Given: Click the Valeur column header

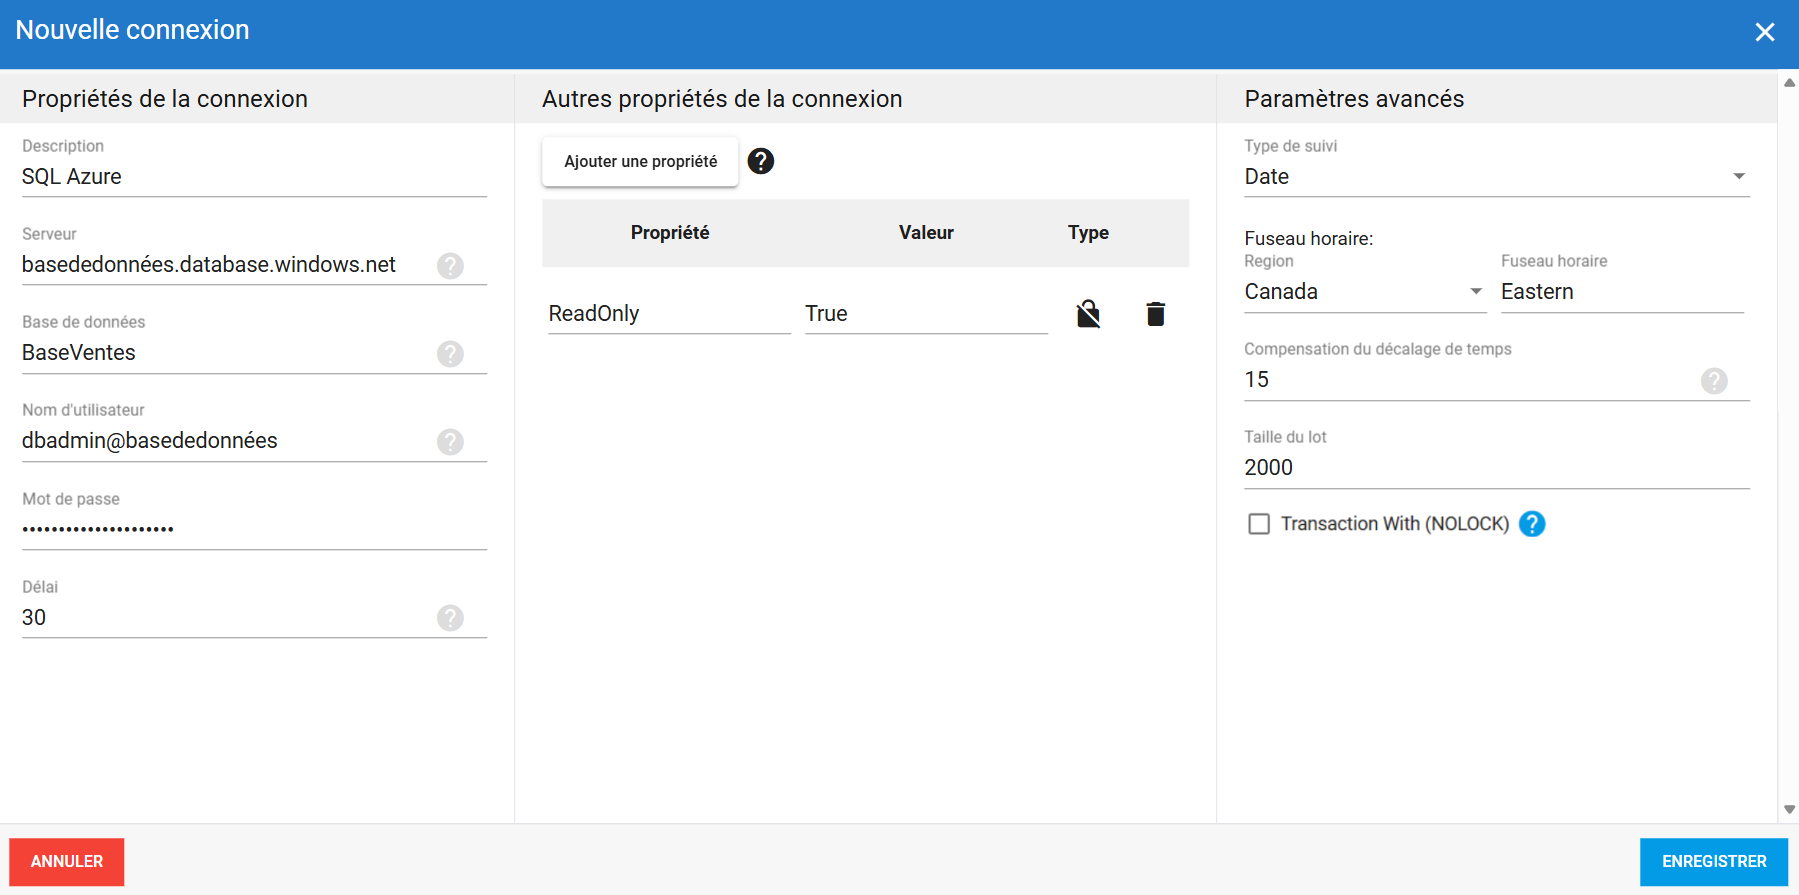Looking at the screenshot, I should [x=926, y=233].
